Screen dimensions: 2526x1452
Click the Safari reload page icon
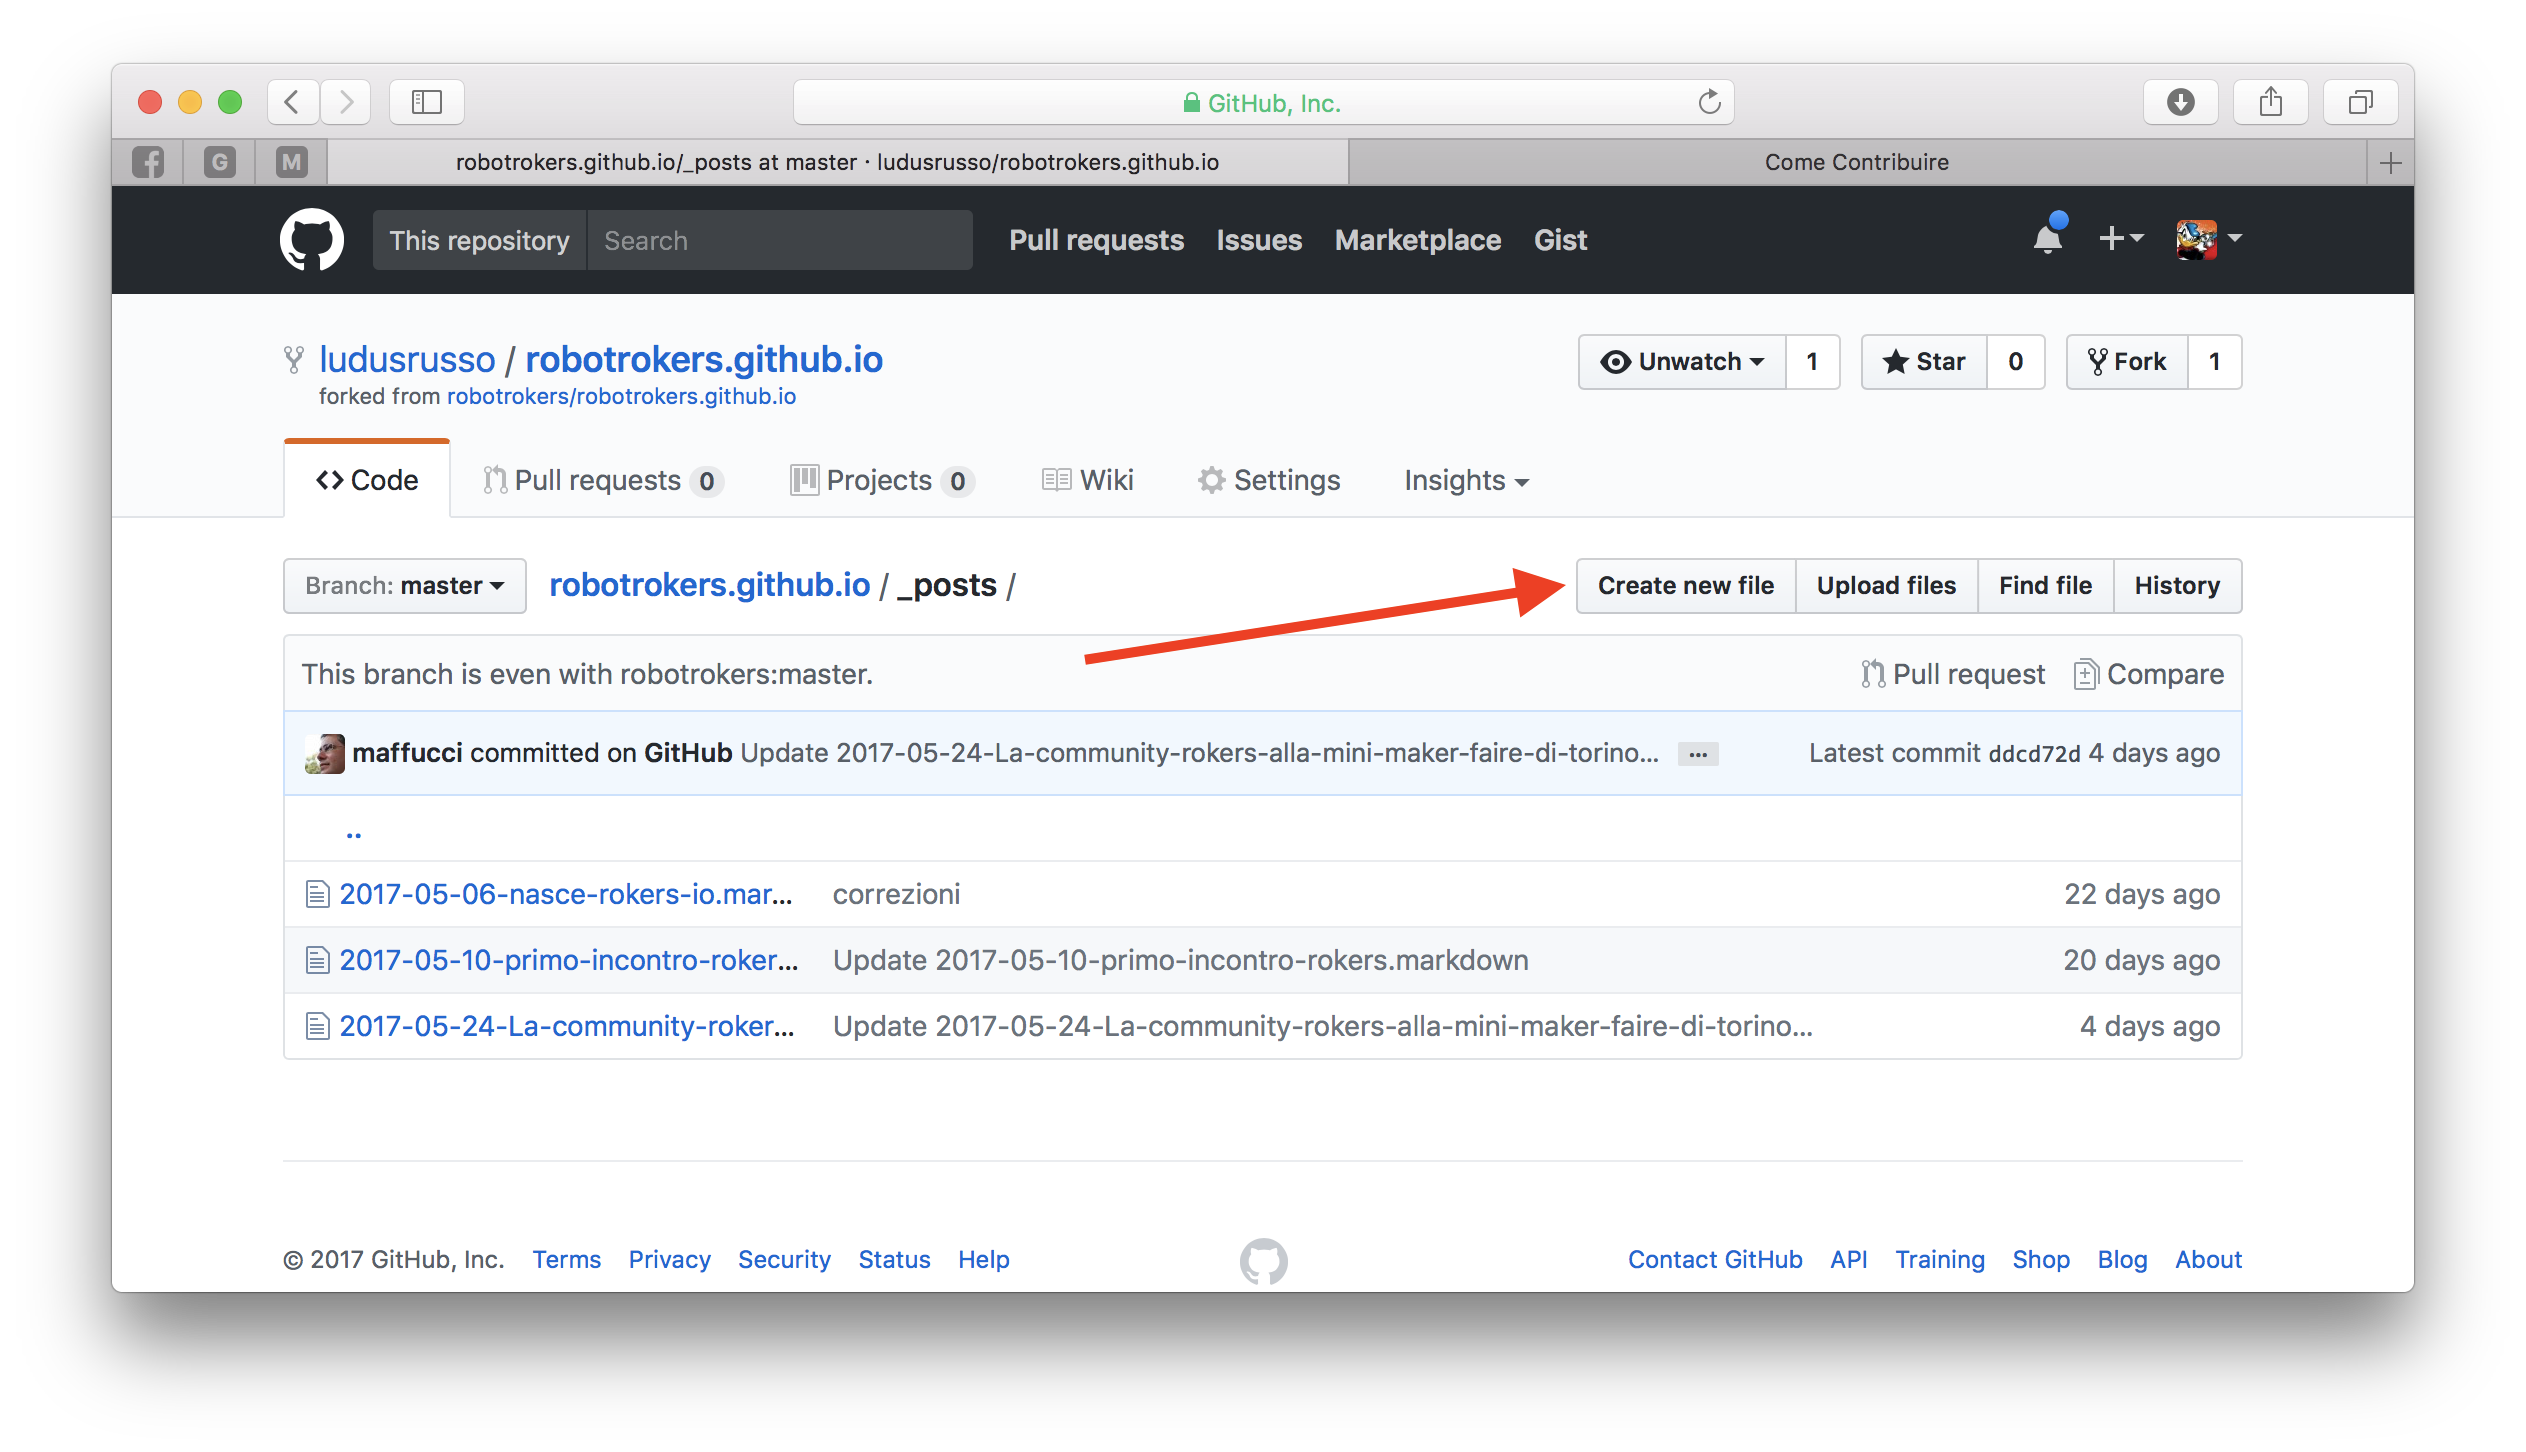[1709, 102]
